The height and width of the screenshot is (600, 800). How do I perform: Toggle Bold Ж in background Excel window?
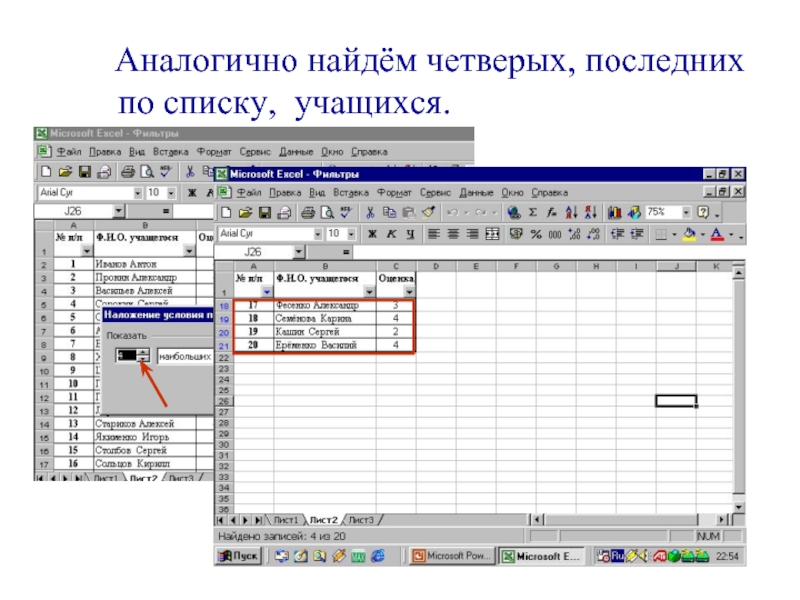point(192,193)
